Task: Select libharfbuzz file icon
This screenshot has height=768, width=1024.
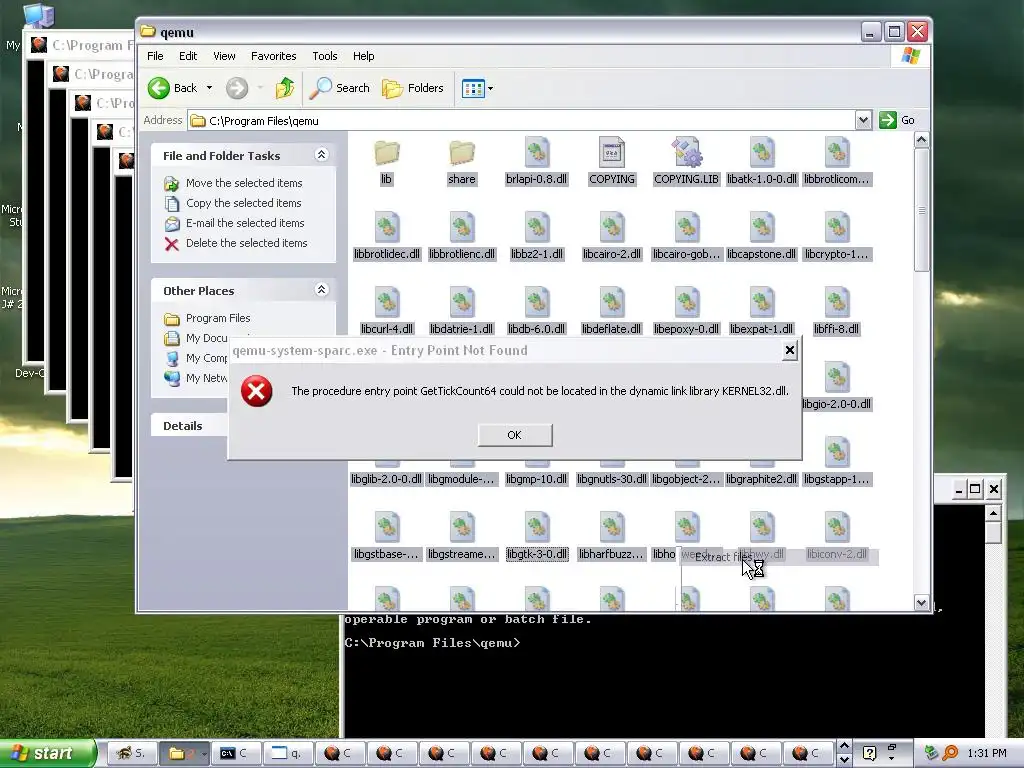Action: [612, 528]
